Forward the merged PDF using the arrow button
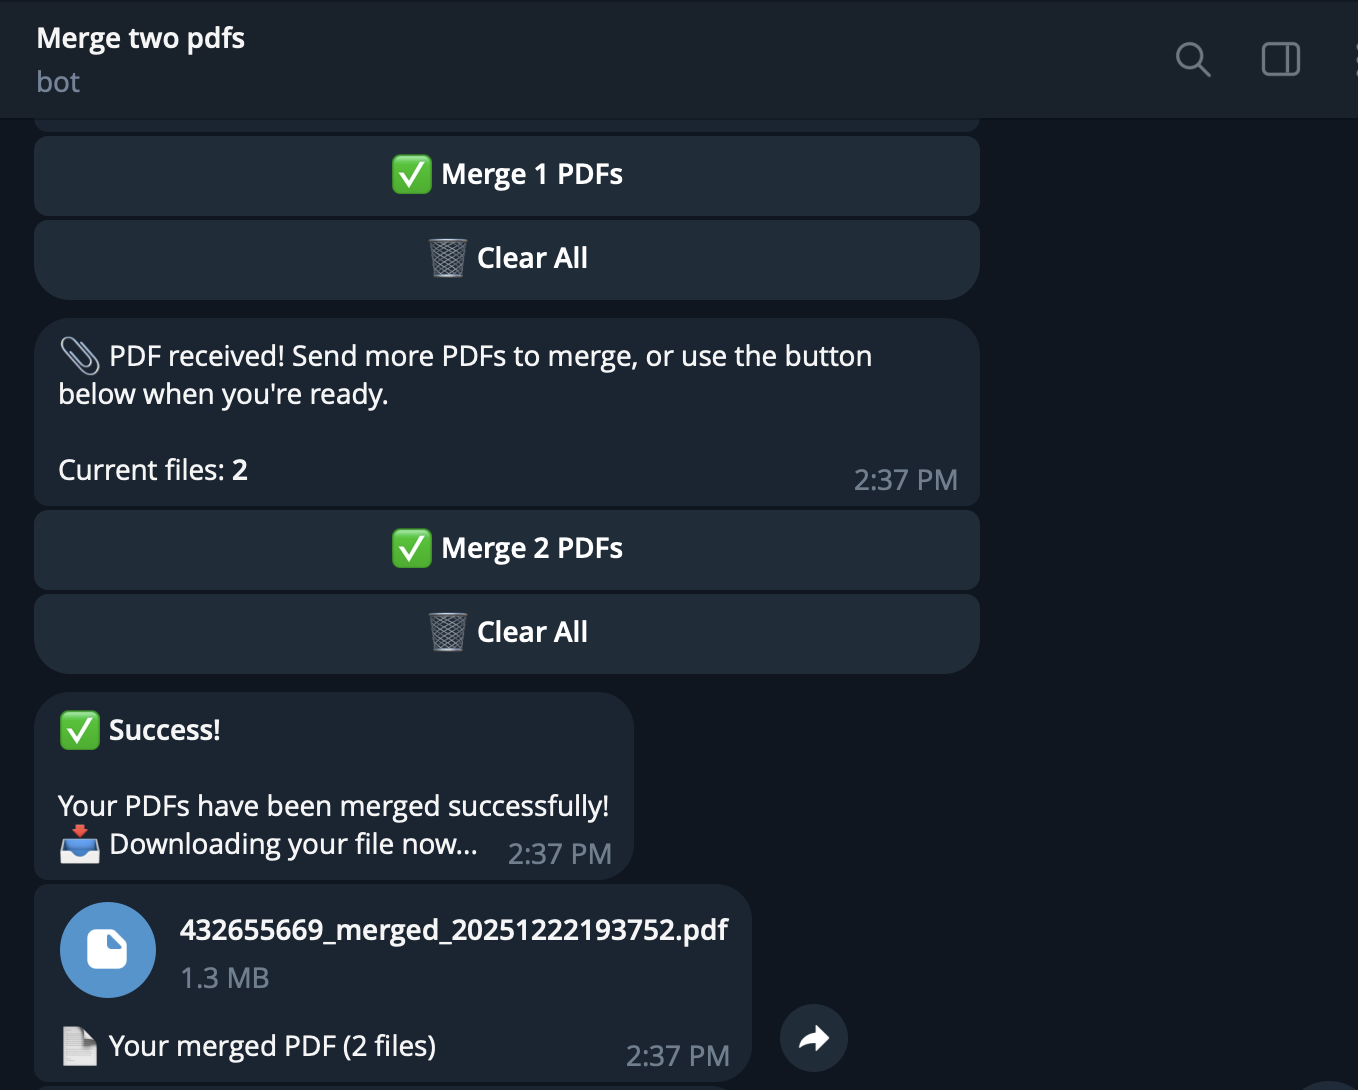Screen dimensions: 1358x1090 [814, 1038]
